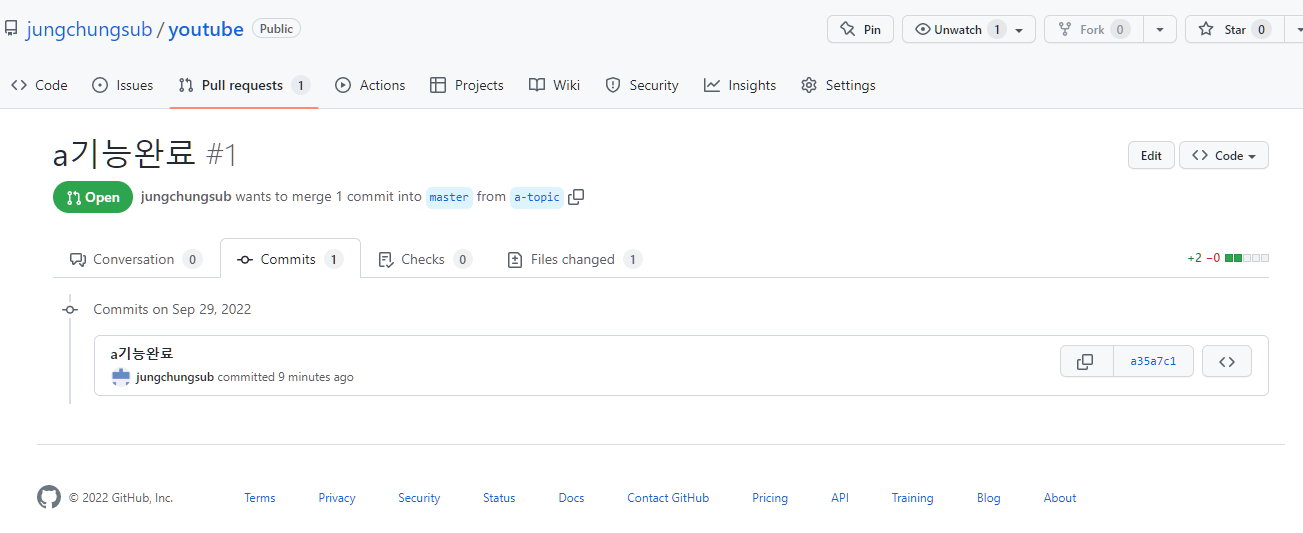Image resolution: width=1303 pixels, height=533 pixels.
Task: Open the About footer link
Action: coord(1060,497)
